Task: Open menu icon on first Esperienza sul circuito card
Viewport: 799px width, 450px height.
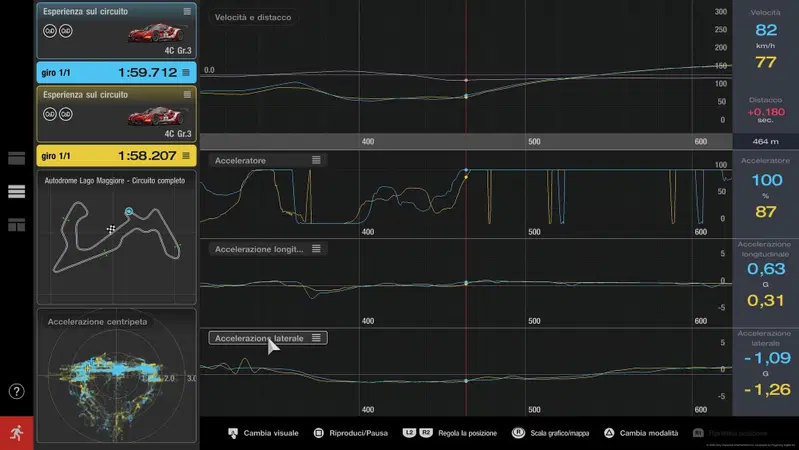Action: click(x=187, y=11)
